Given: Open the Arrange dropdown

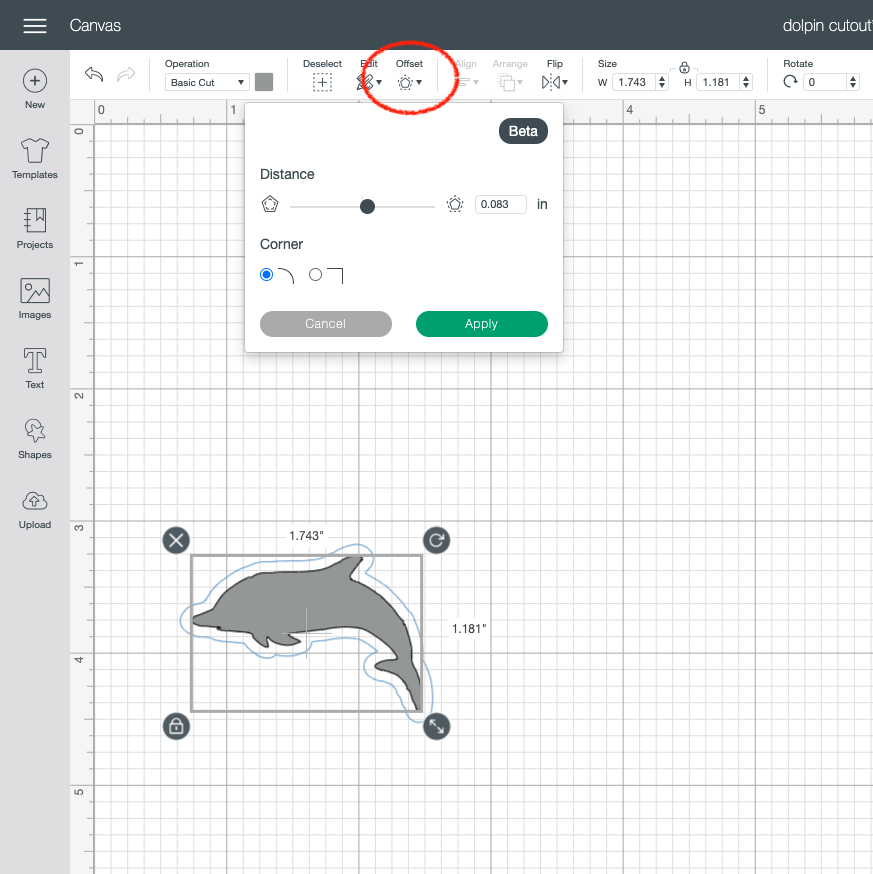Looking at the screenshot, I should coord(510,82).
